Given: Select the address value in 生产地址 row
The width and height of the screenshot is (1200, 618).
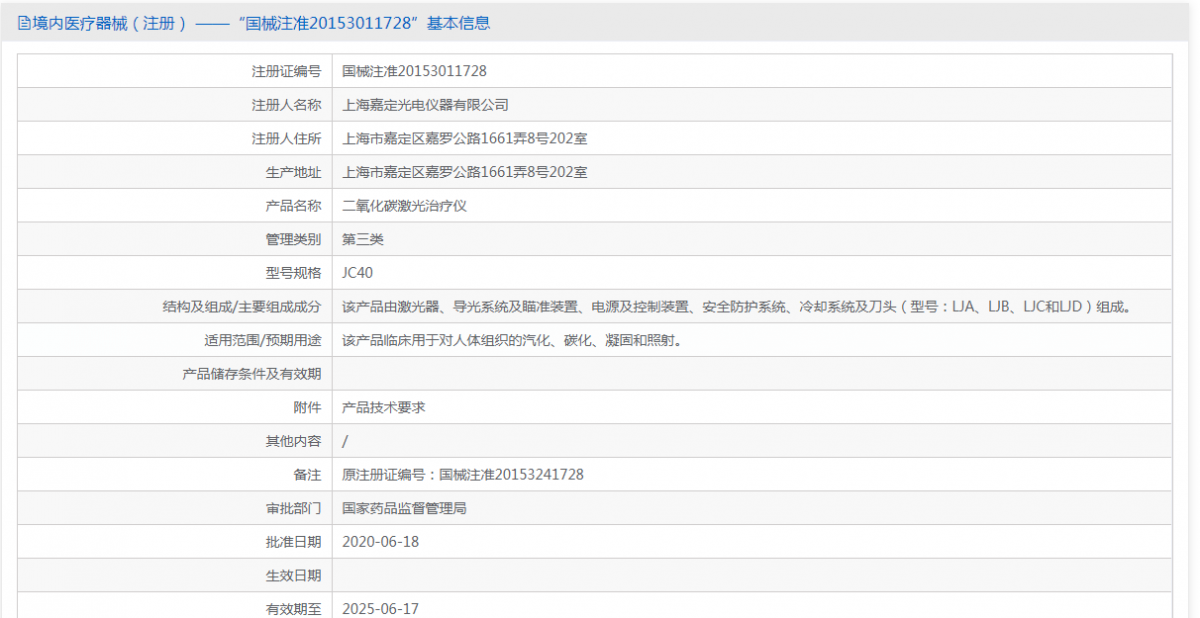Looking at the screenshot, I should (x=464, y=172).
